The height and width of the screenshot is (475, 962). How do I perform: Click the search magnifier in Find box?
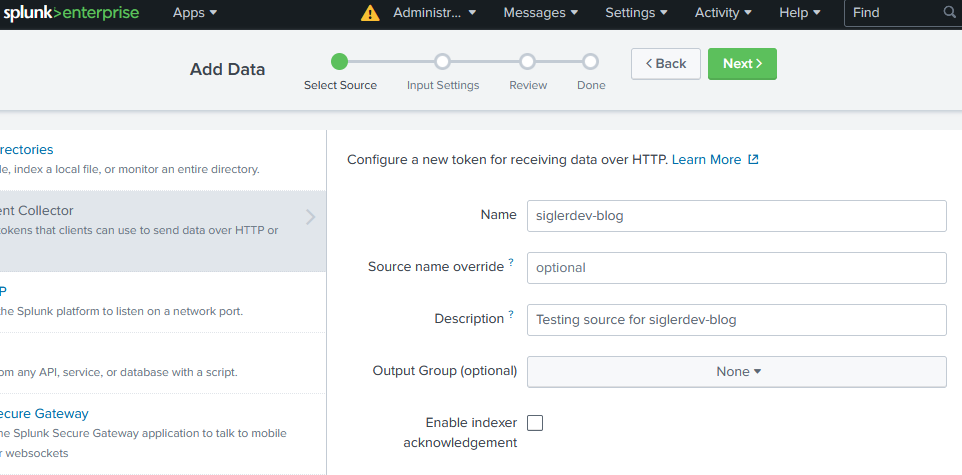point(949,13)
